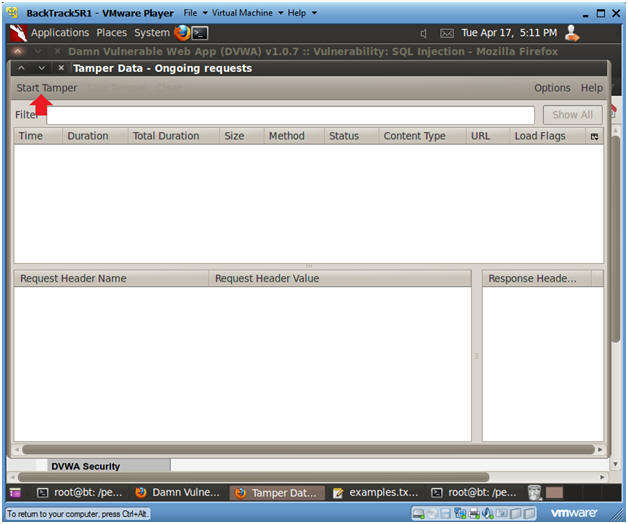The height and width of the screenshot is (524, 628).
Task: Click the VMware printer status icon
Action: [474, 514]
